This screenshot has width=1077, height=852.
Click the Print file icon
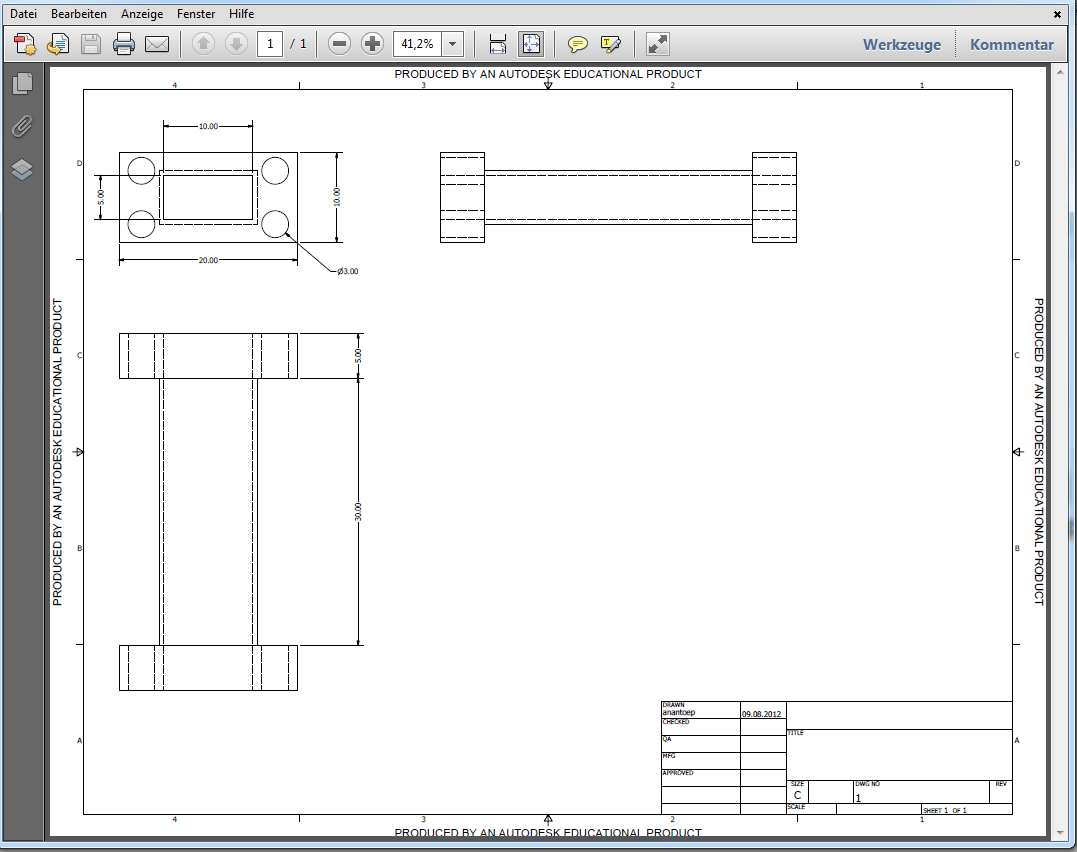(124, 44)
